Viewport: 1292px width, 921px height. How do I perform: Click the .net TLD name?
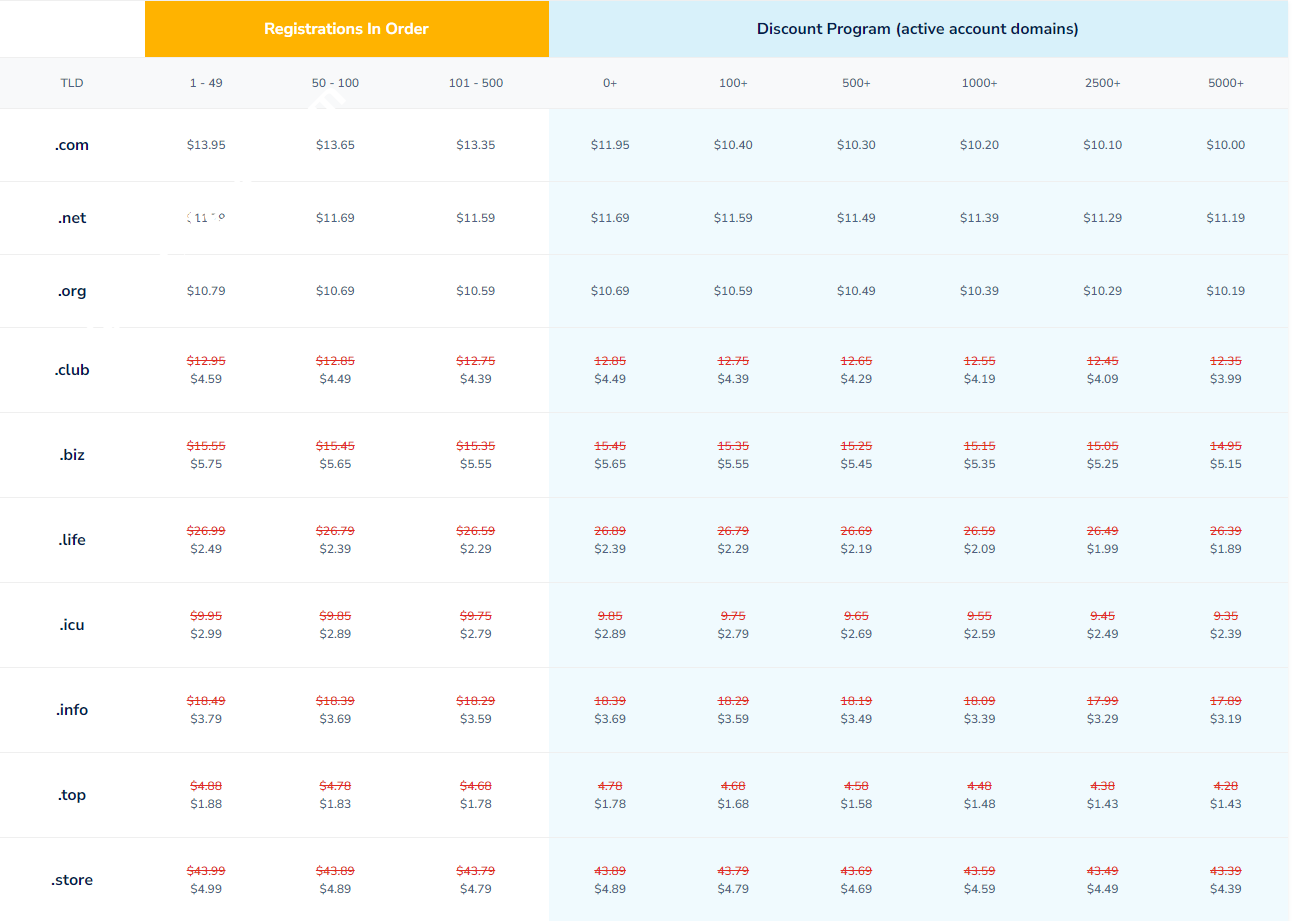(72, 218)
